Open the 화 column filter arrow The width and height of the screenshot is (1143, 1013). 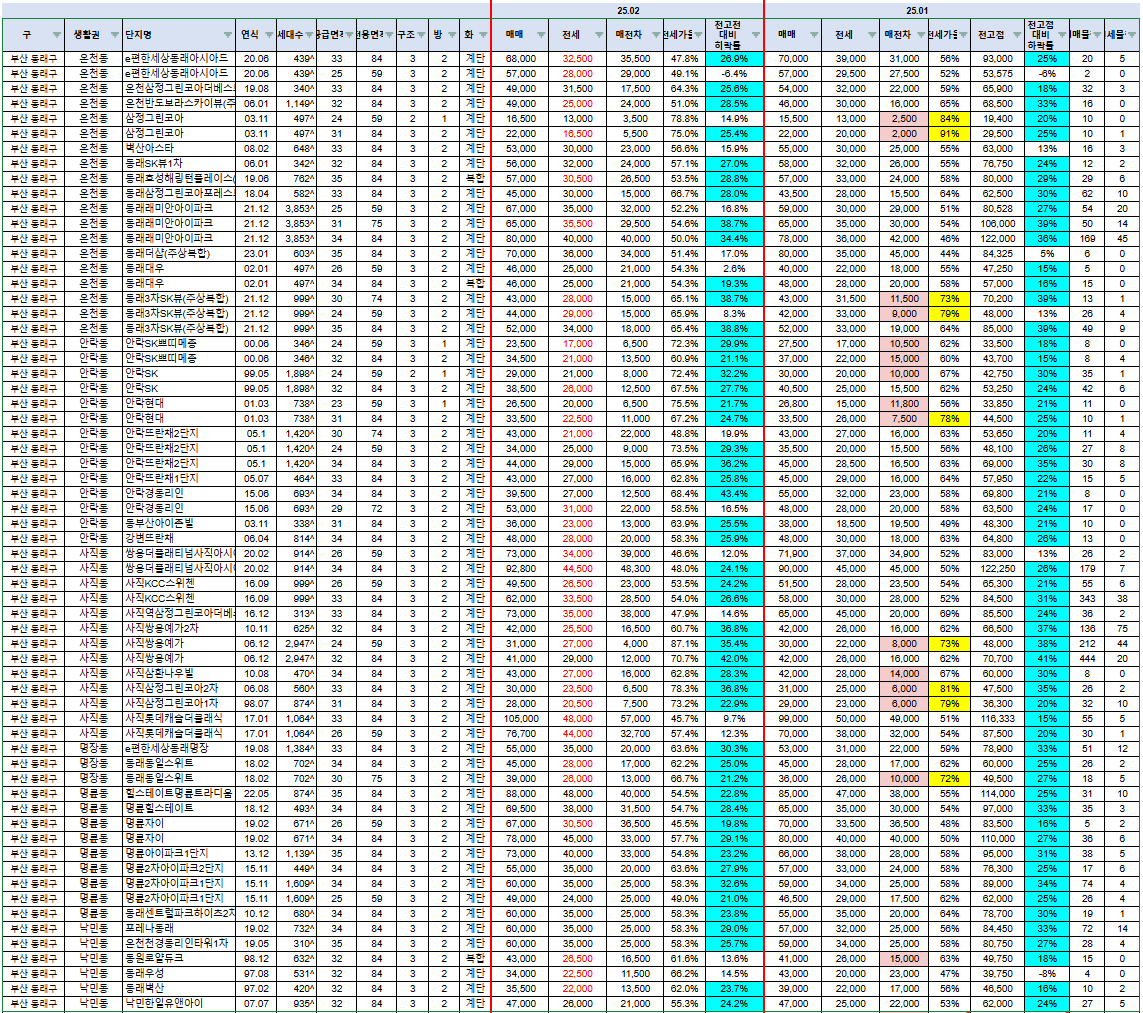[483, 35]
